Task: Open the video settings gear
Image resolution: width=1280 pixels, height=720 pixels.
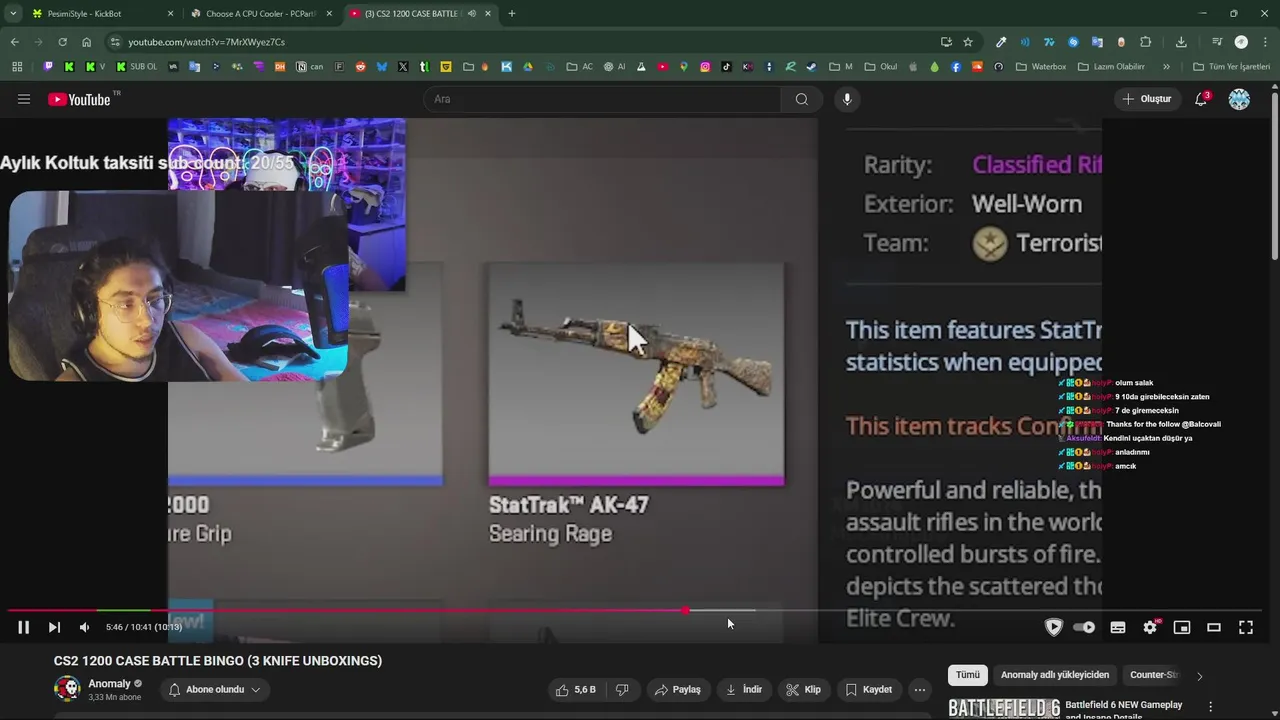Action: click(1150, 627)
